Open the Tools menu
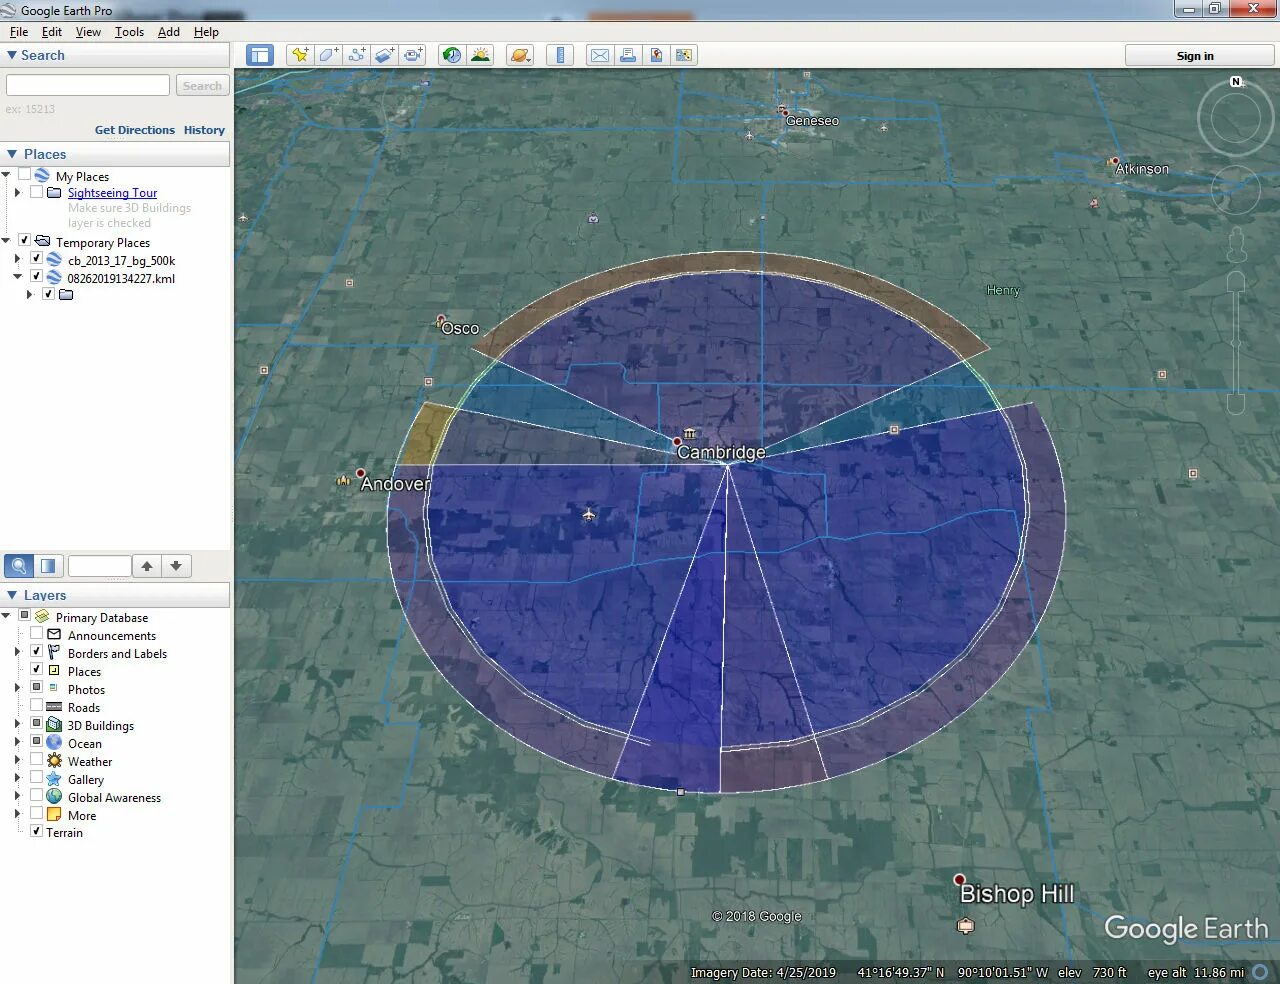Image resolution: width=1280 pixels, height=984 pixels. tap(129, 32)
